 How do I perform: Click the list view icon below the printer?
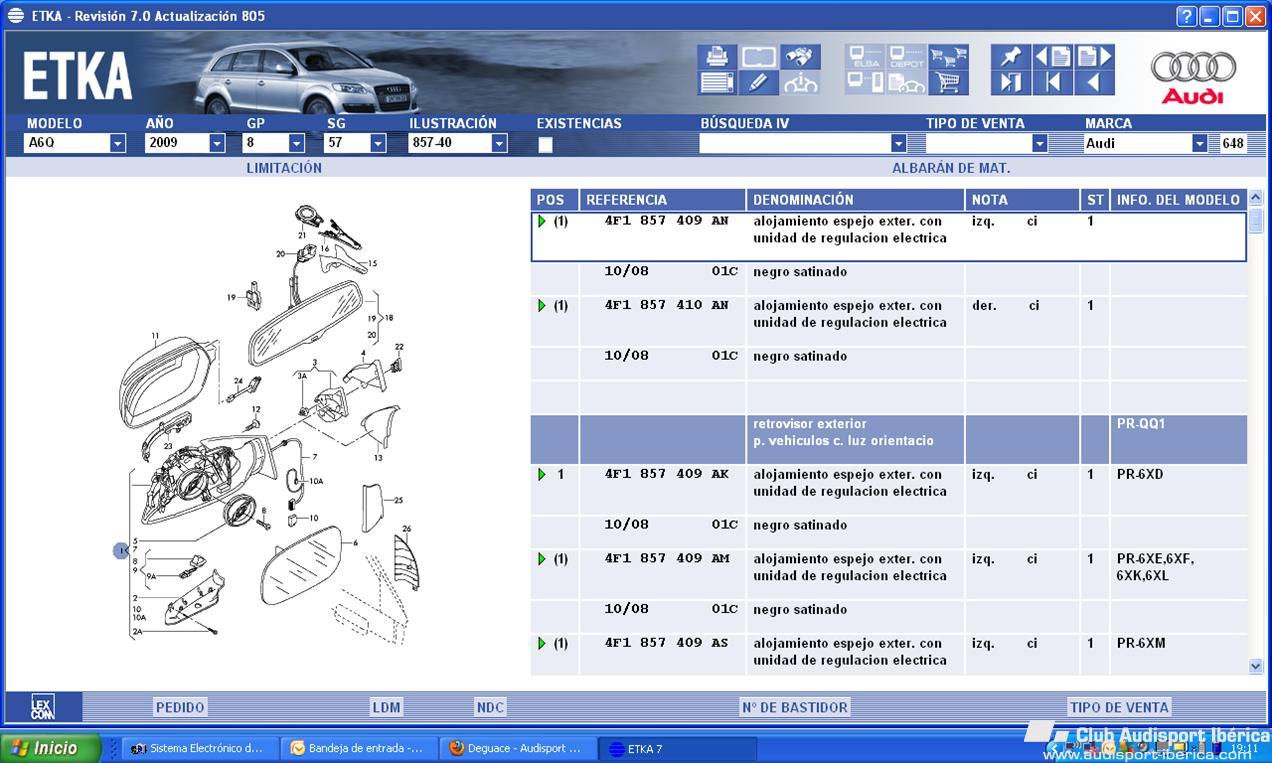pyautogui.click(x=717, y=83)
